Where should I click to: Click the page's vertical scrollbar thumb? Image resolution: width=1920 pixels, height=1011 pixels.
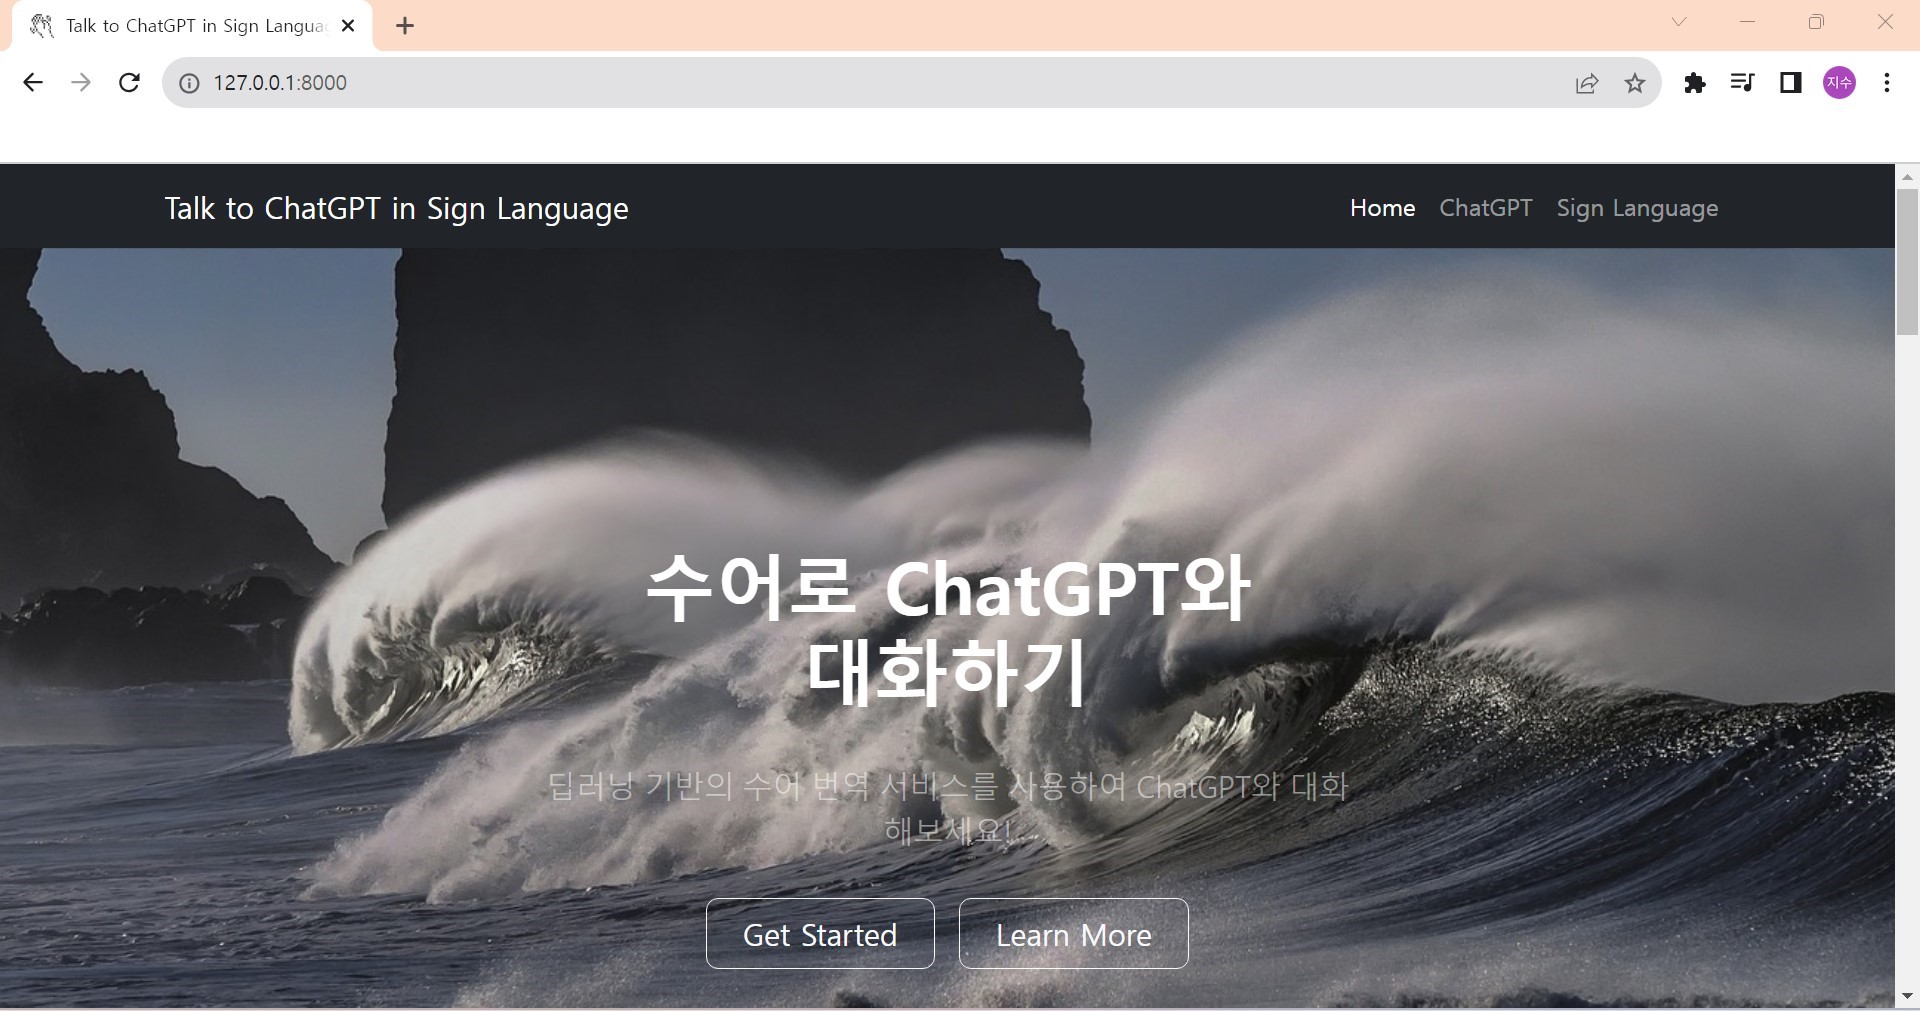point(1907,262)
